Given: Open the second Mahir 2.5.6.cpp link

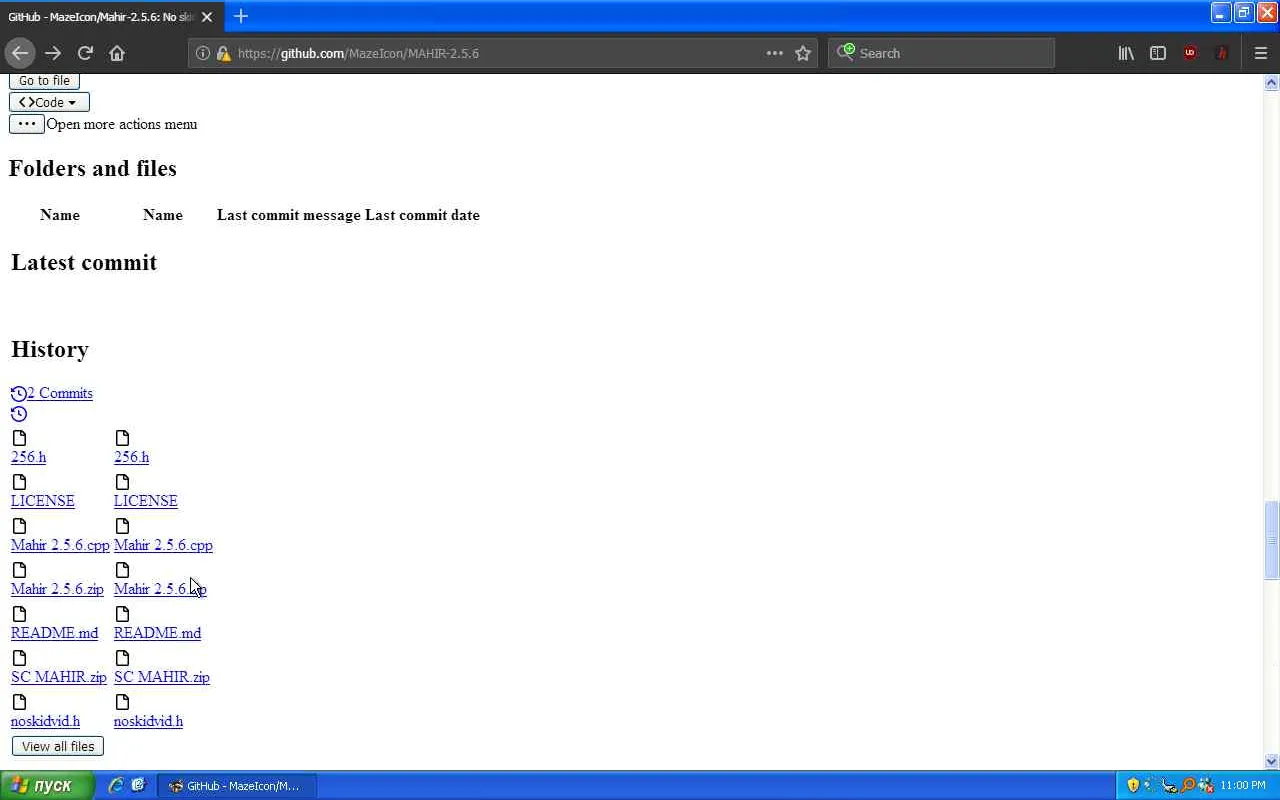Looking at the screenshot, I should pyautogui.click(x=163, y=545).
